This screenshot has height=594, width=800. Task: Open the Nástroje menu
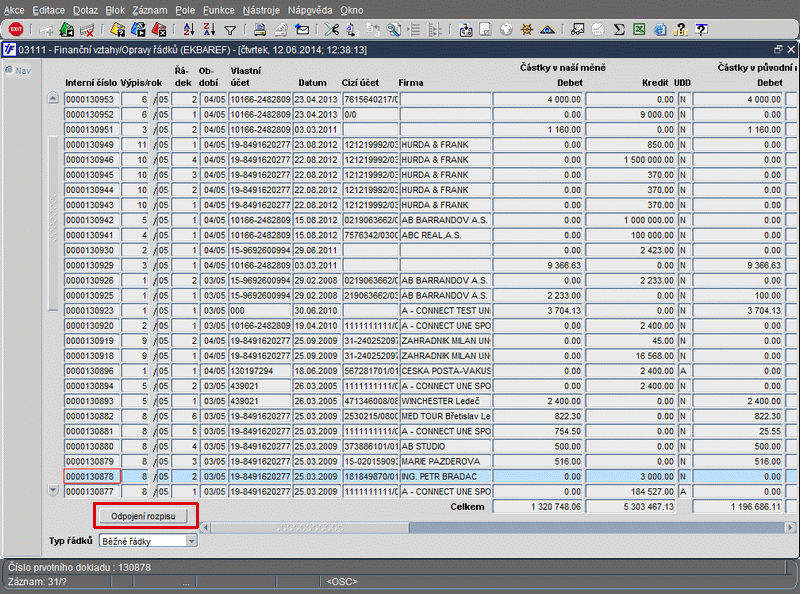pos(261,10)
